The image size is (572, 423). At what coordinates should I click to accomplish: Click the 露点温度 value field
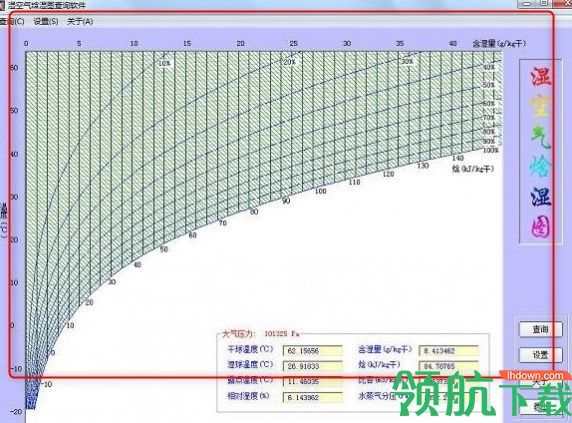[313, 381]
